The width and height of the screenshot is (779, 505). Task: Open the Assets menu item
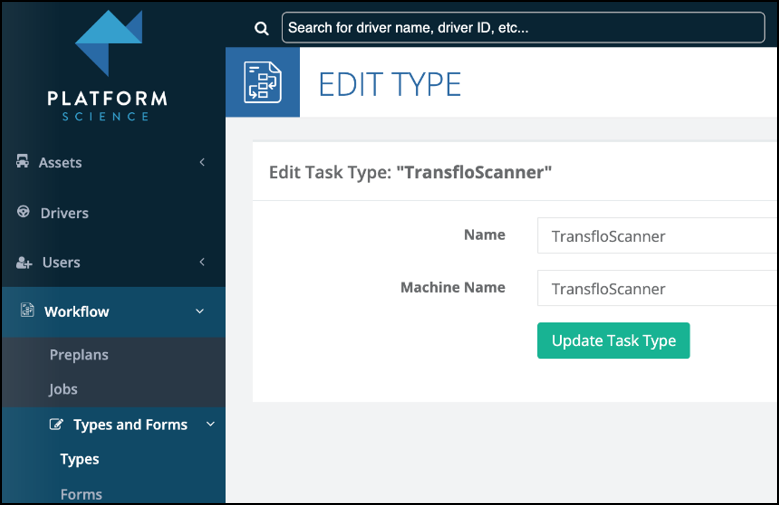[60, 163]
